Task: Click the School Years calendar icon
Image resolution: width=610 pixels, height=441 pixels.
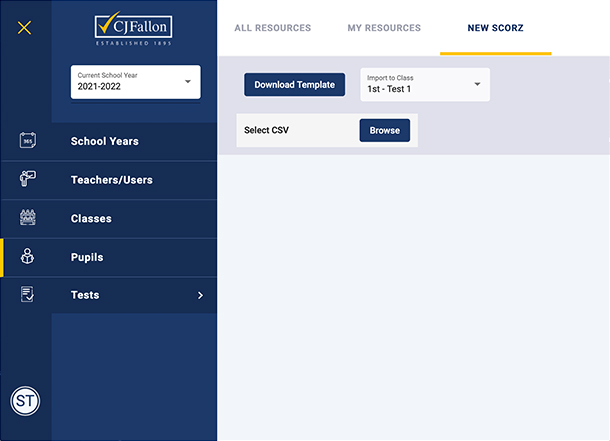Action: click(27, 141)
